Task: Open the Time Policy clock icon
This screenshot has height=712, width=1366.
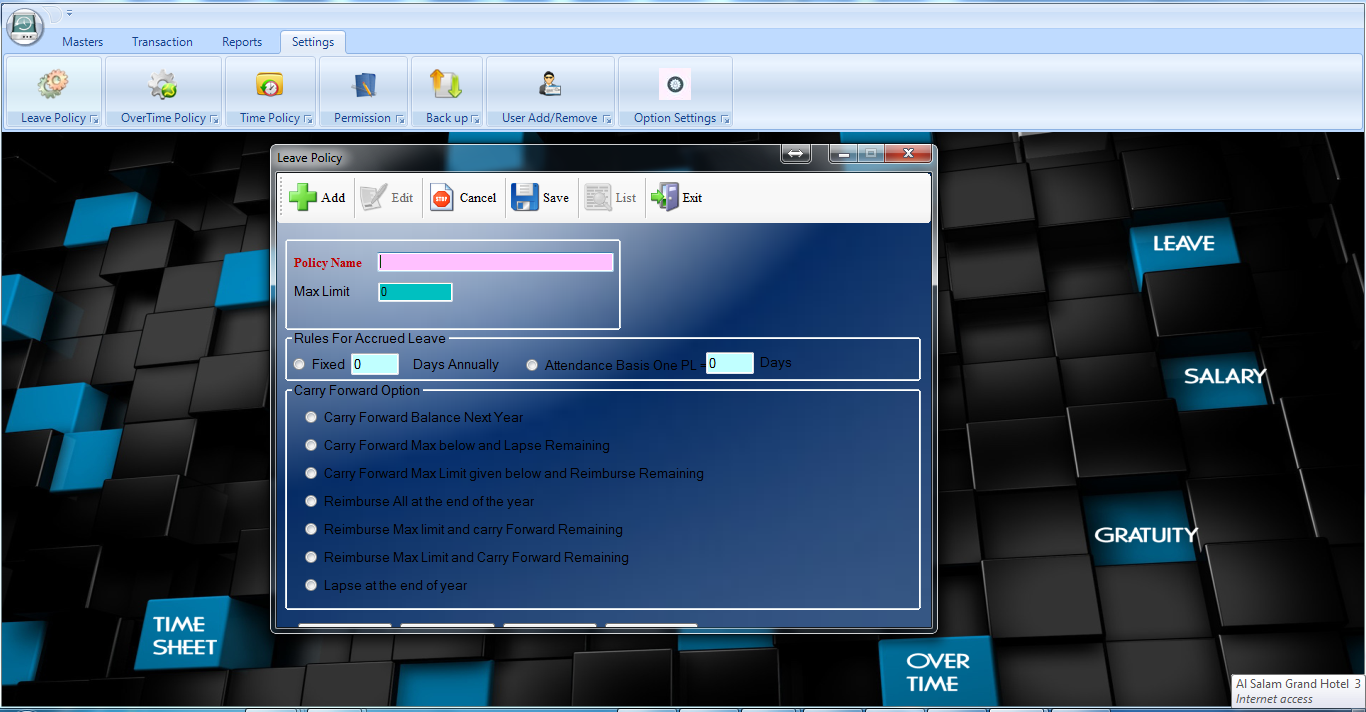Action: 270,85
